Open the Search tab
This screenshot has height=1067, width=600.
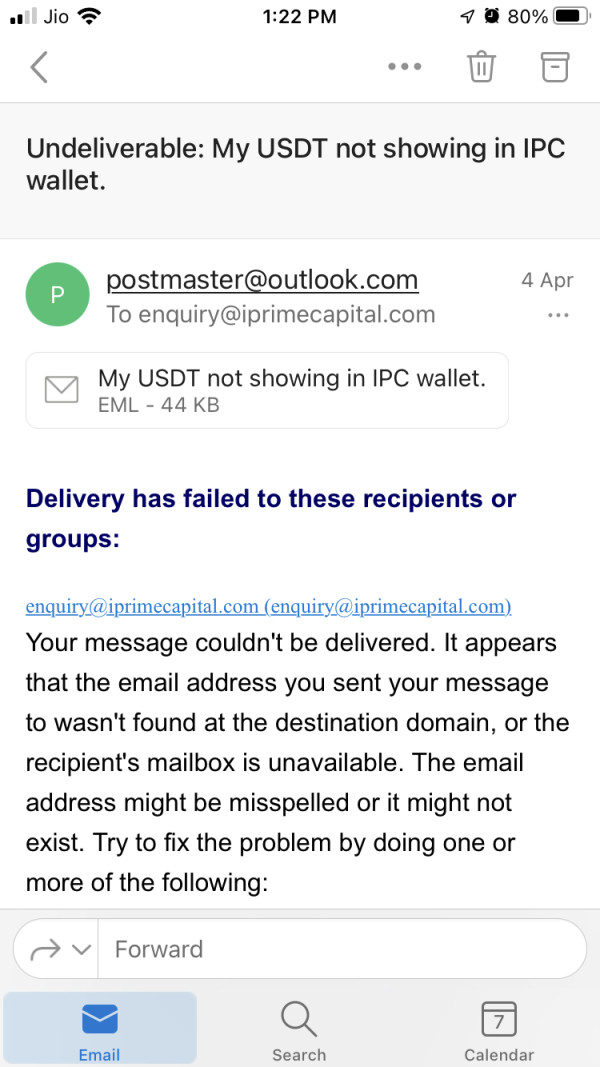[x=299, y=1032]
